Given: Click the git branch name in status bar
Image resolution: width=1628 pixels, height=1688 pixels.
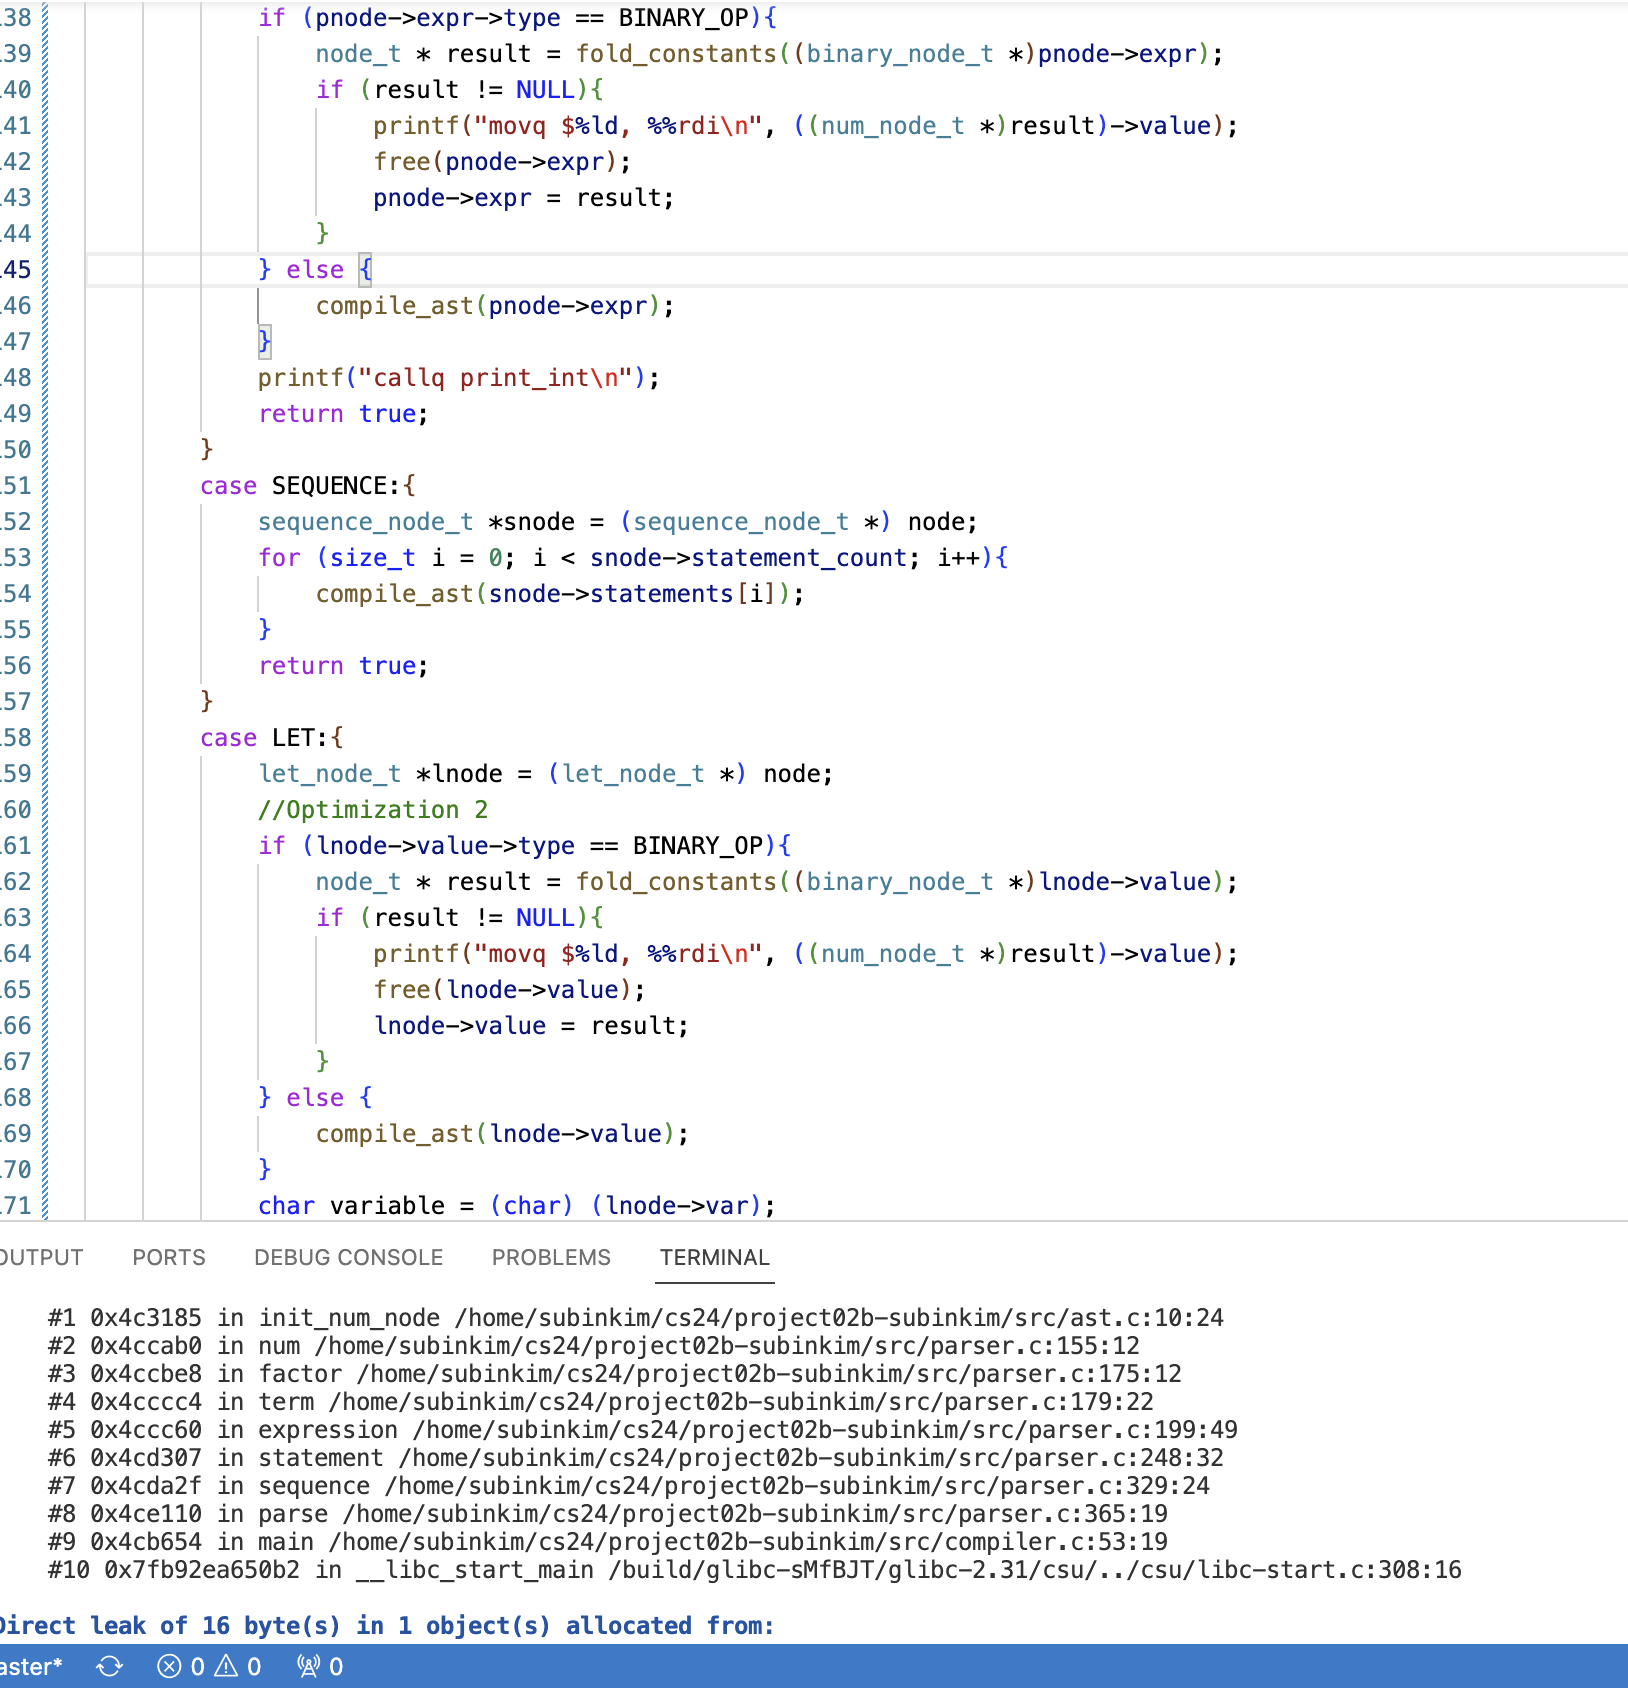Looking at the screenshot, I should 30,1666.
